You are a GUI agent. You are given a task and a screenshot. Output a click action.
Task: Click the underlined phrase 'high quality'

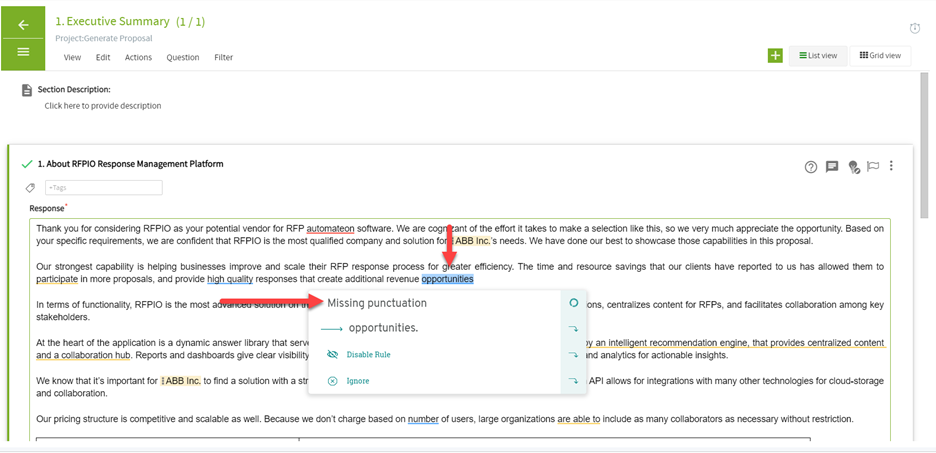coord(230,279)
